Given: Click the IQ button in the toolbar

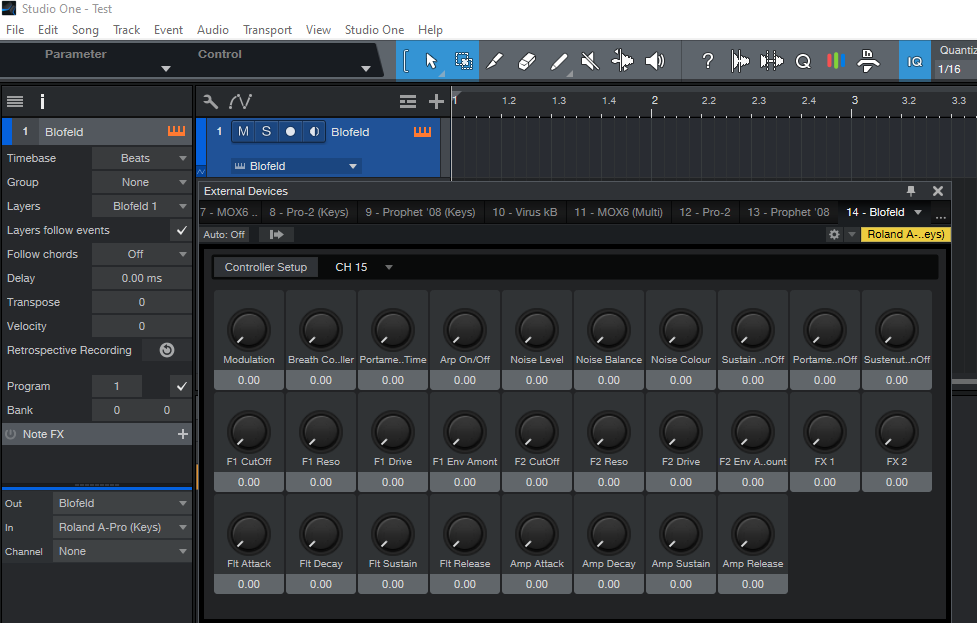Looking at the screenshot, I should tap(915, 61).
